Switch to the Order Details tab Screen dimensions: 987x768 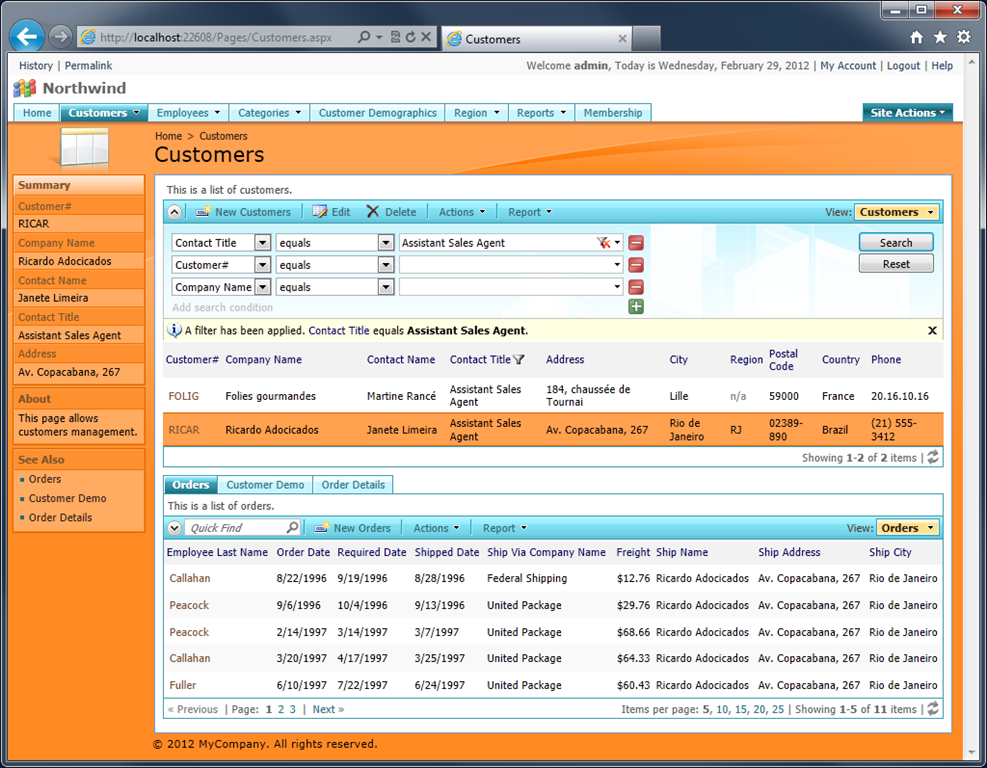pyautogui.click(x=353, y=485)
